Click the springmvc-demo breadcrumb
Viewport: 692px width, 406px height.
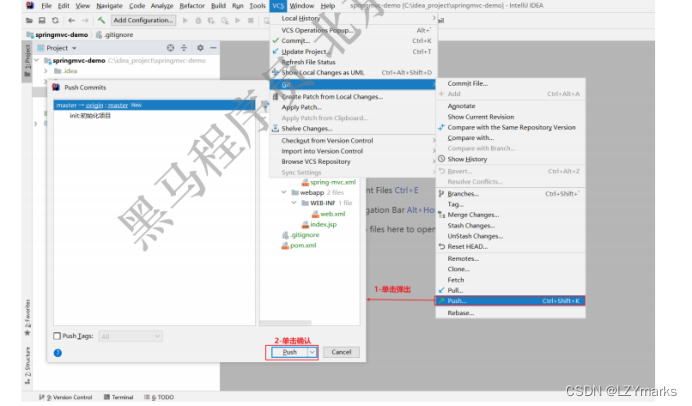pyautogui.click(x=58, y=34)
